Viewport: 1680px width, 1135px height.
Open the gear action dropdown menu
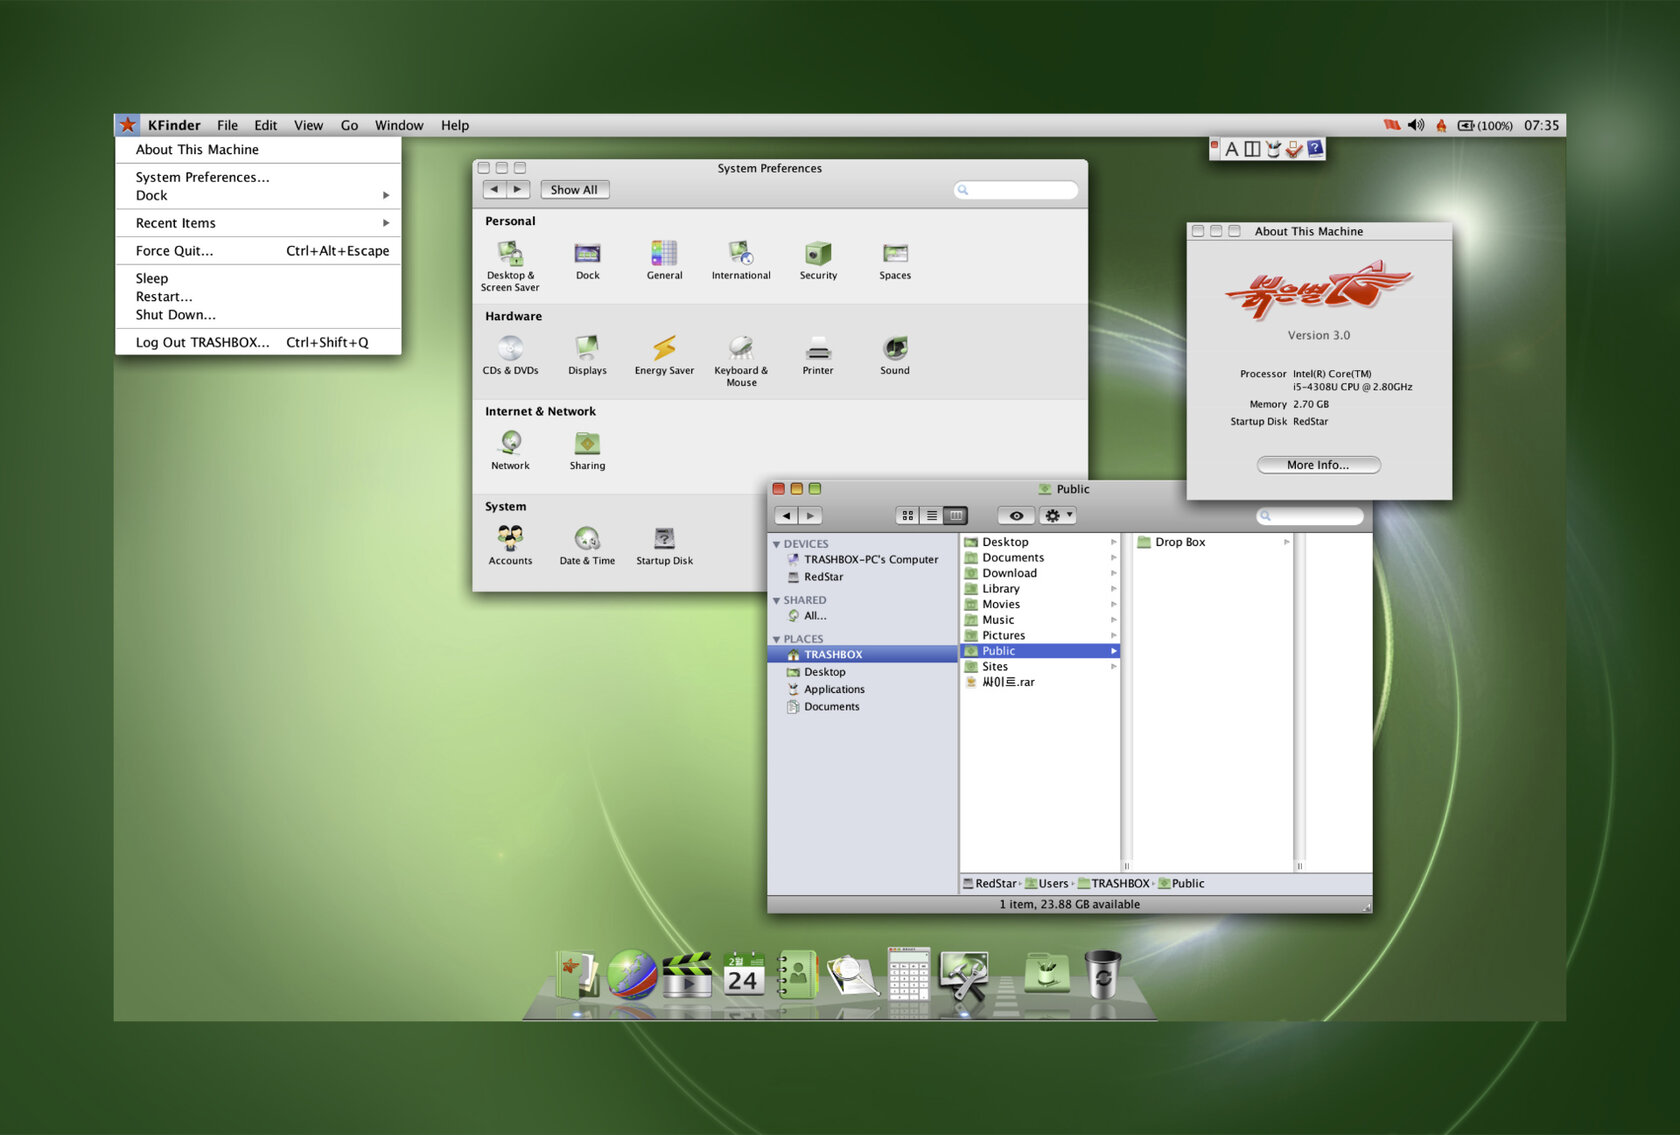pyautogui.click(x=1057, y=516)
